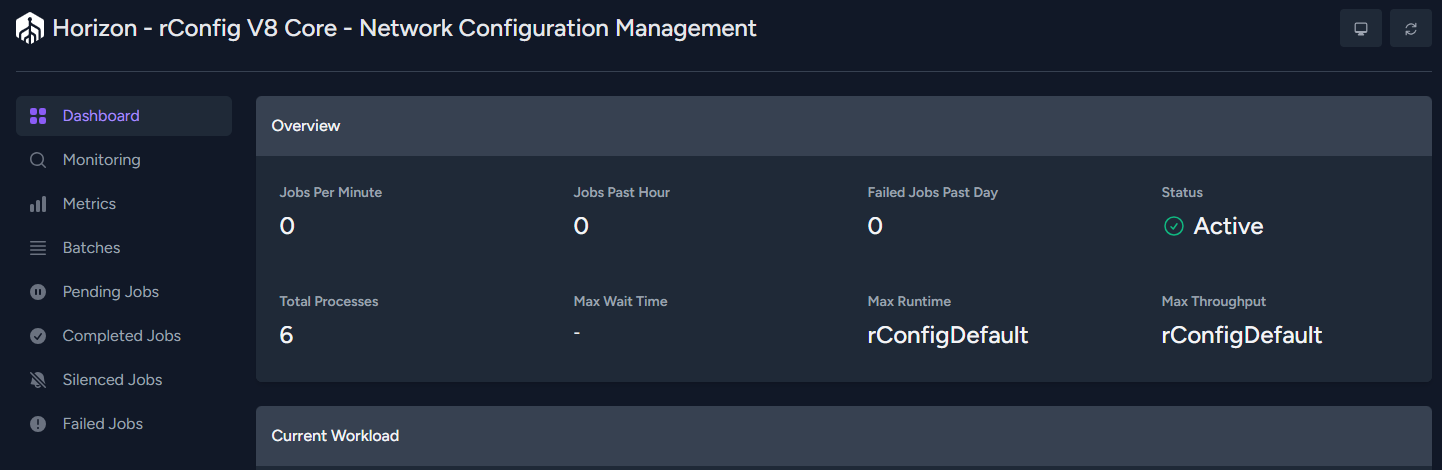This screenshot has height=470, width=1442.
Task: Click the Max Throughput label
Action: [x=1214, y=301]
